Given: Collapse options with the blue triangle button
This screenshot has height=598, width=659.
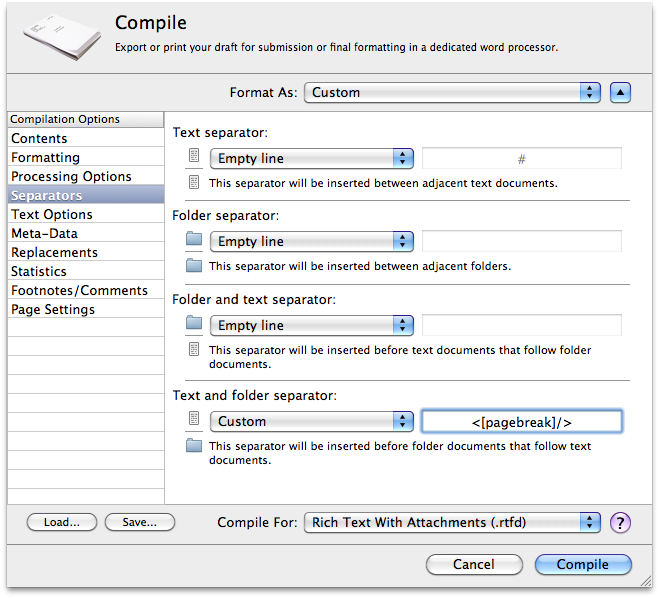Looking at the screenshot, I should pyautogui.click(x=620, y=92).
